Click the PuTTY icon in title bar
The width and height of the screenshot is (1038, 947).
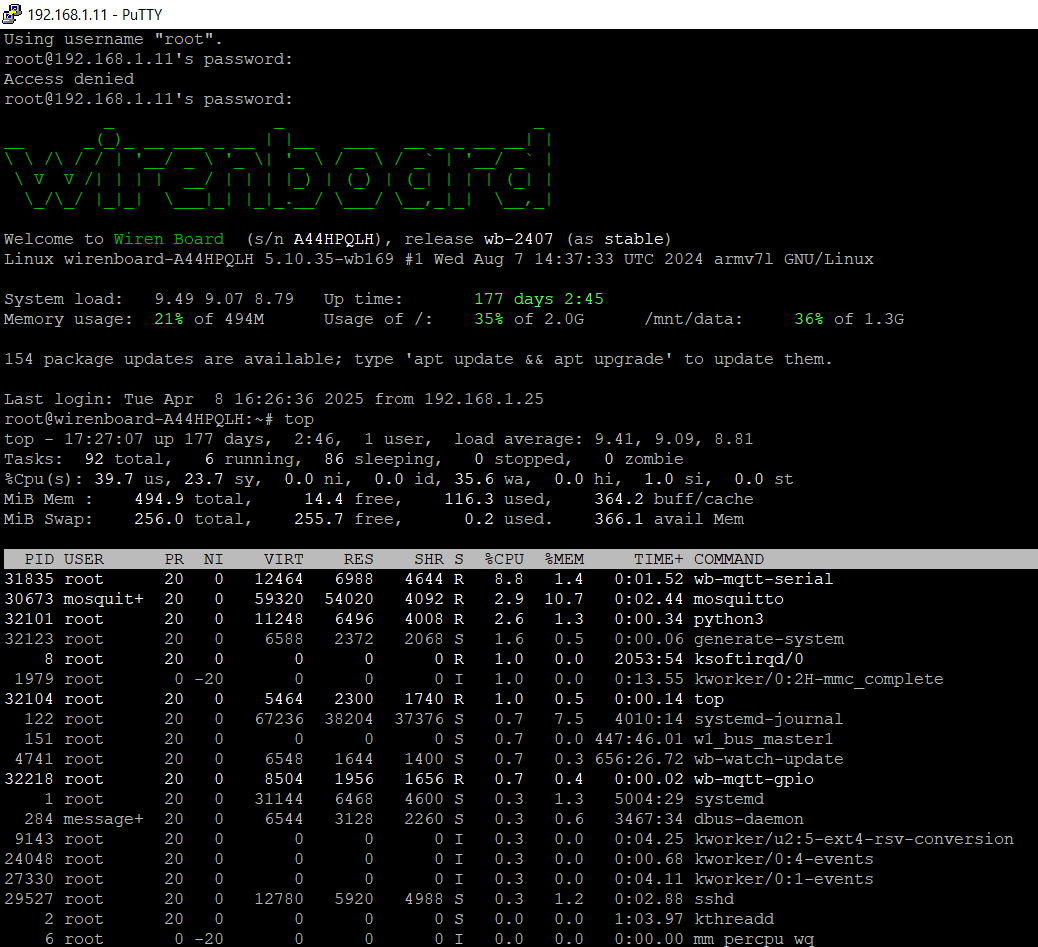12,14
